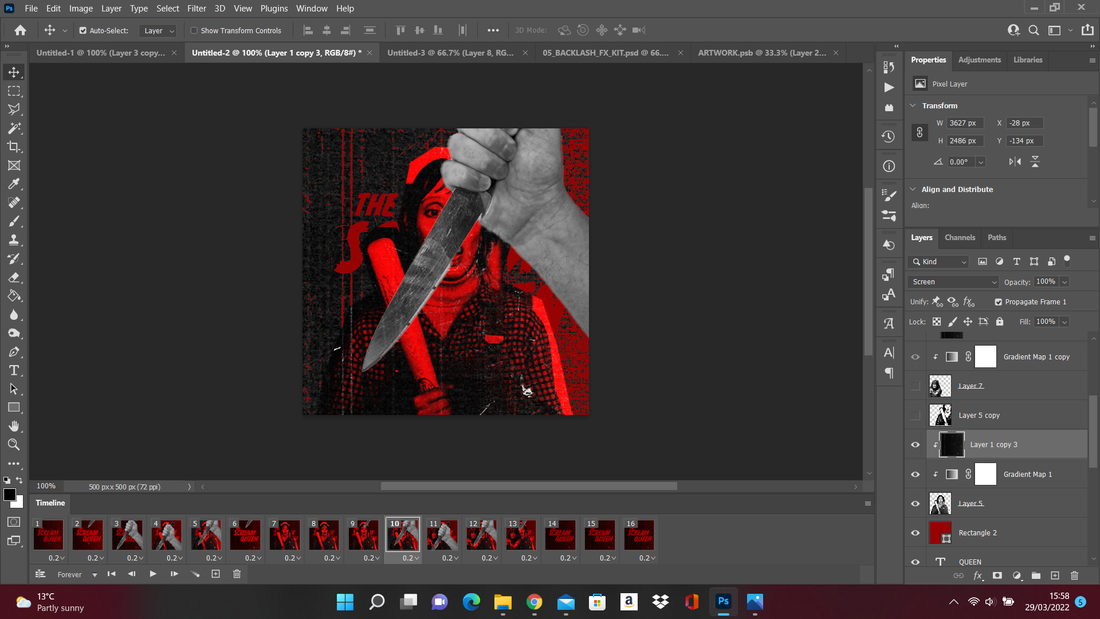Switch to the Channels tab

[x=960, y=238]
